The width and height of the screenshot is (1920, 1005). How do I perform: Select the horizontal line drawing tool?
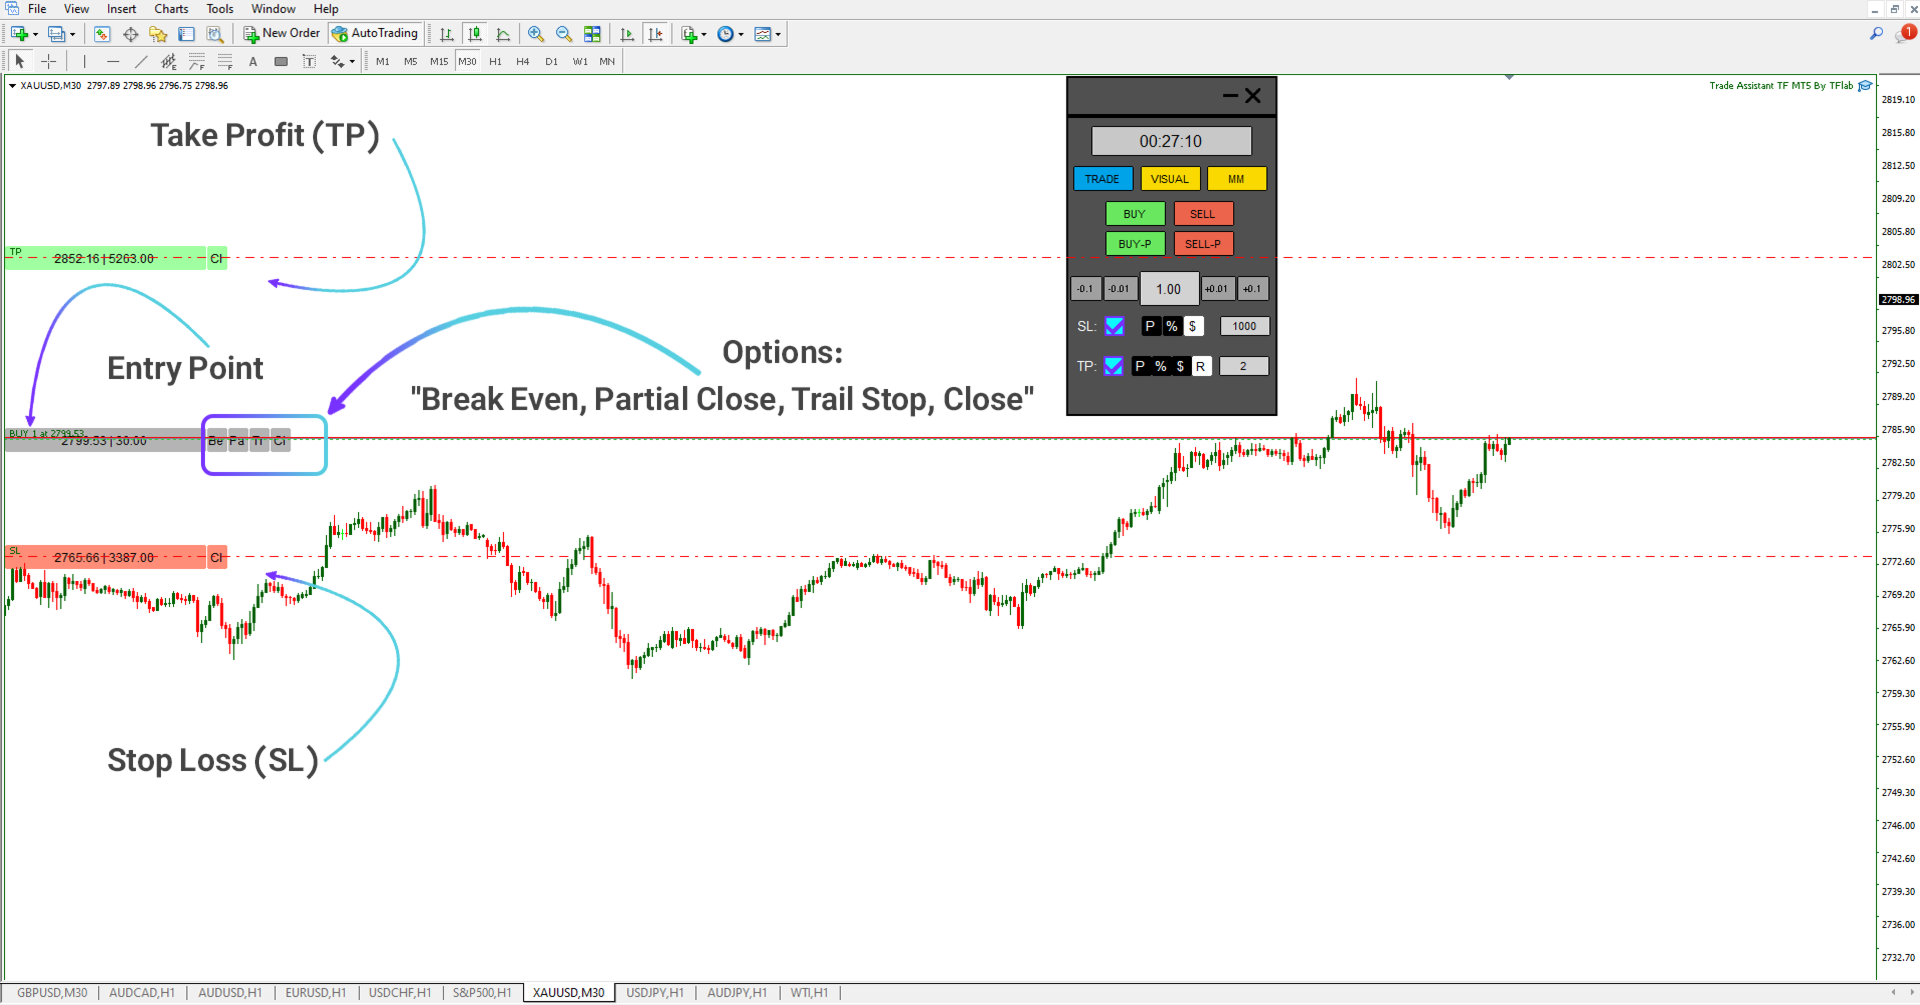pos(112,61)
